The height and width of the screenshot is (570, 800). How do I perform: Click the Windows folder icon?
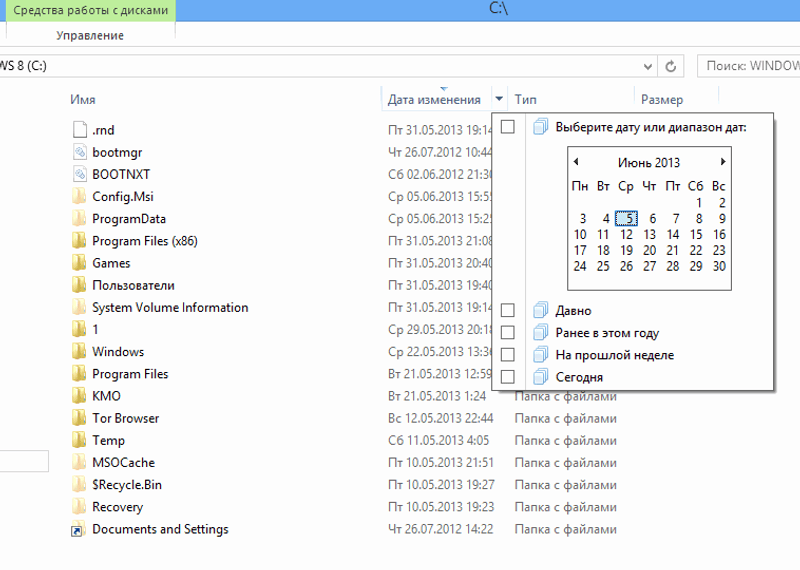[x=79, y=352]
